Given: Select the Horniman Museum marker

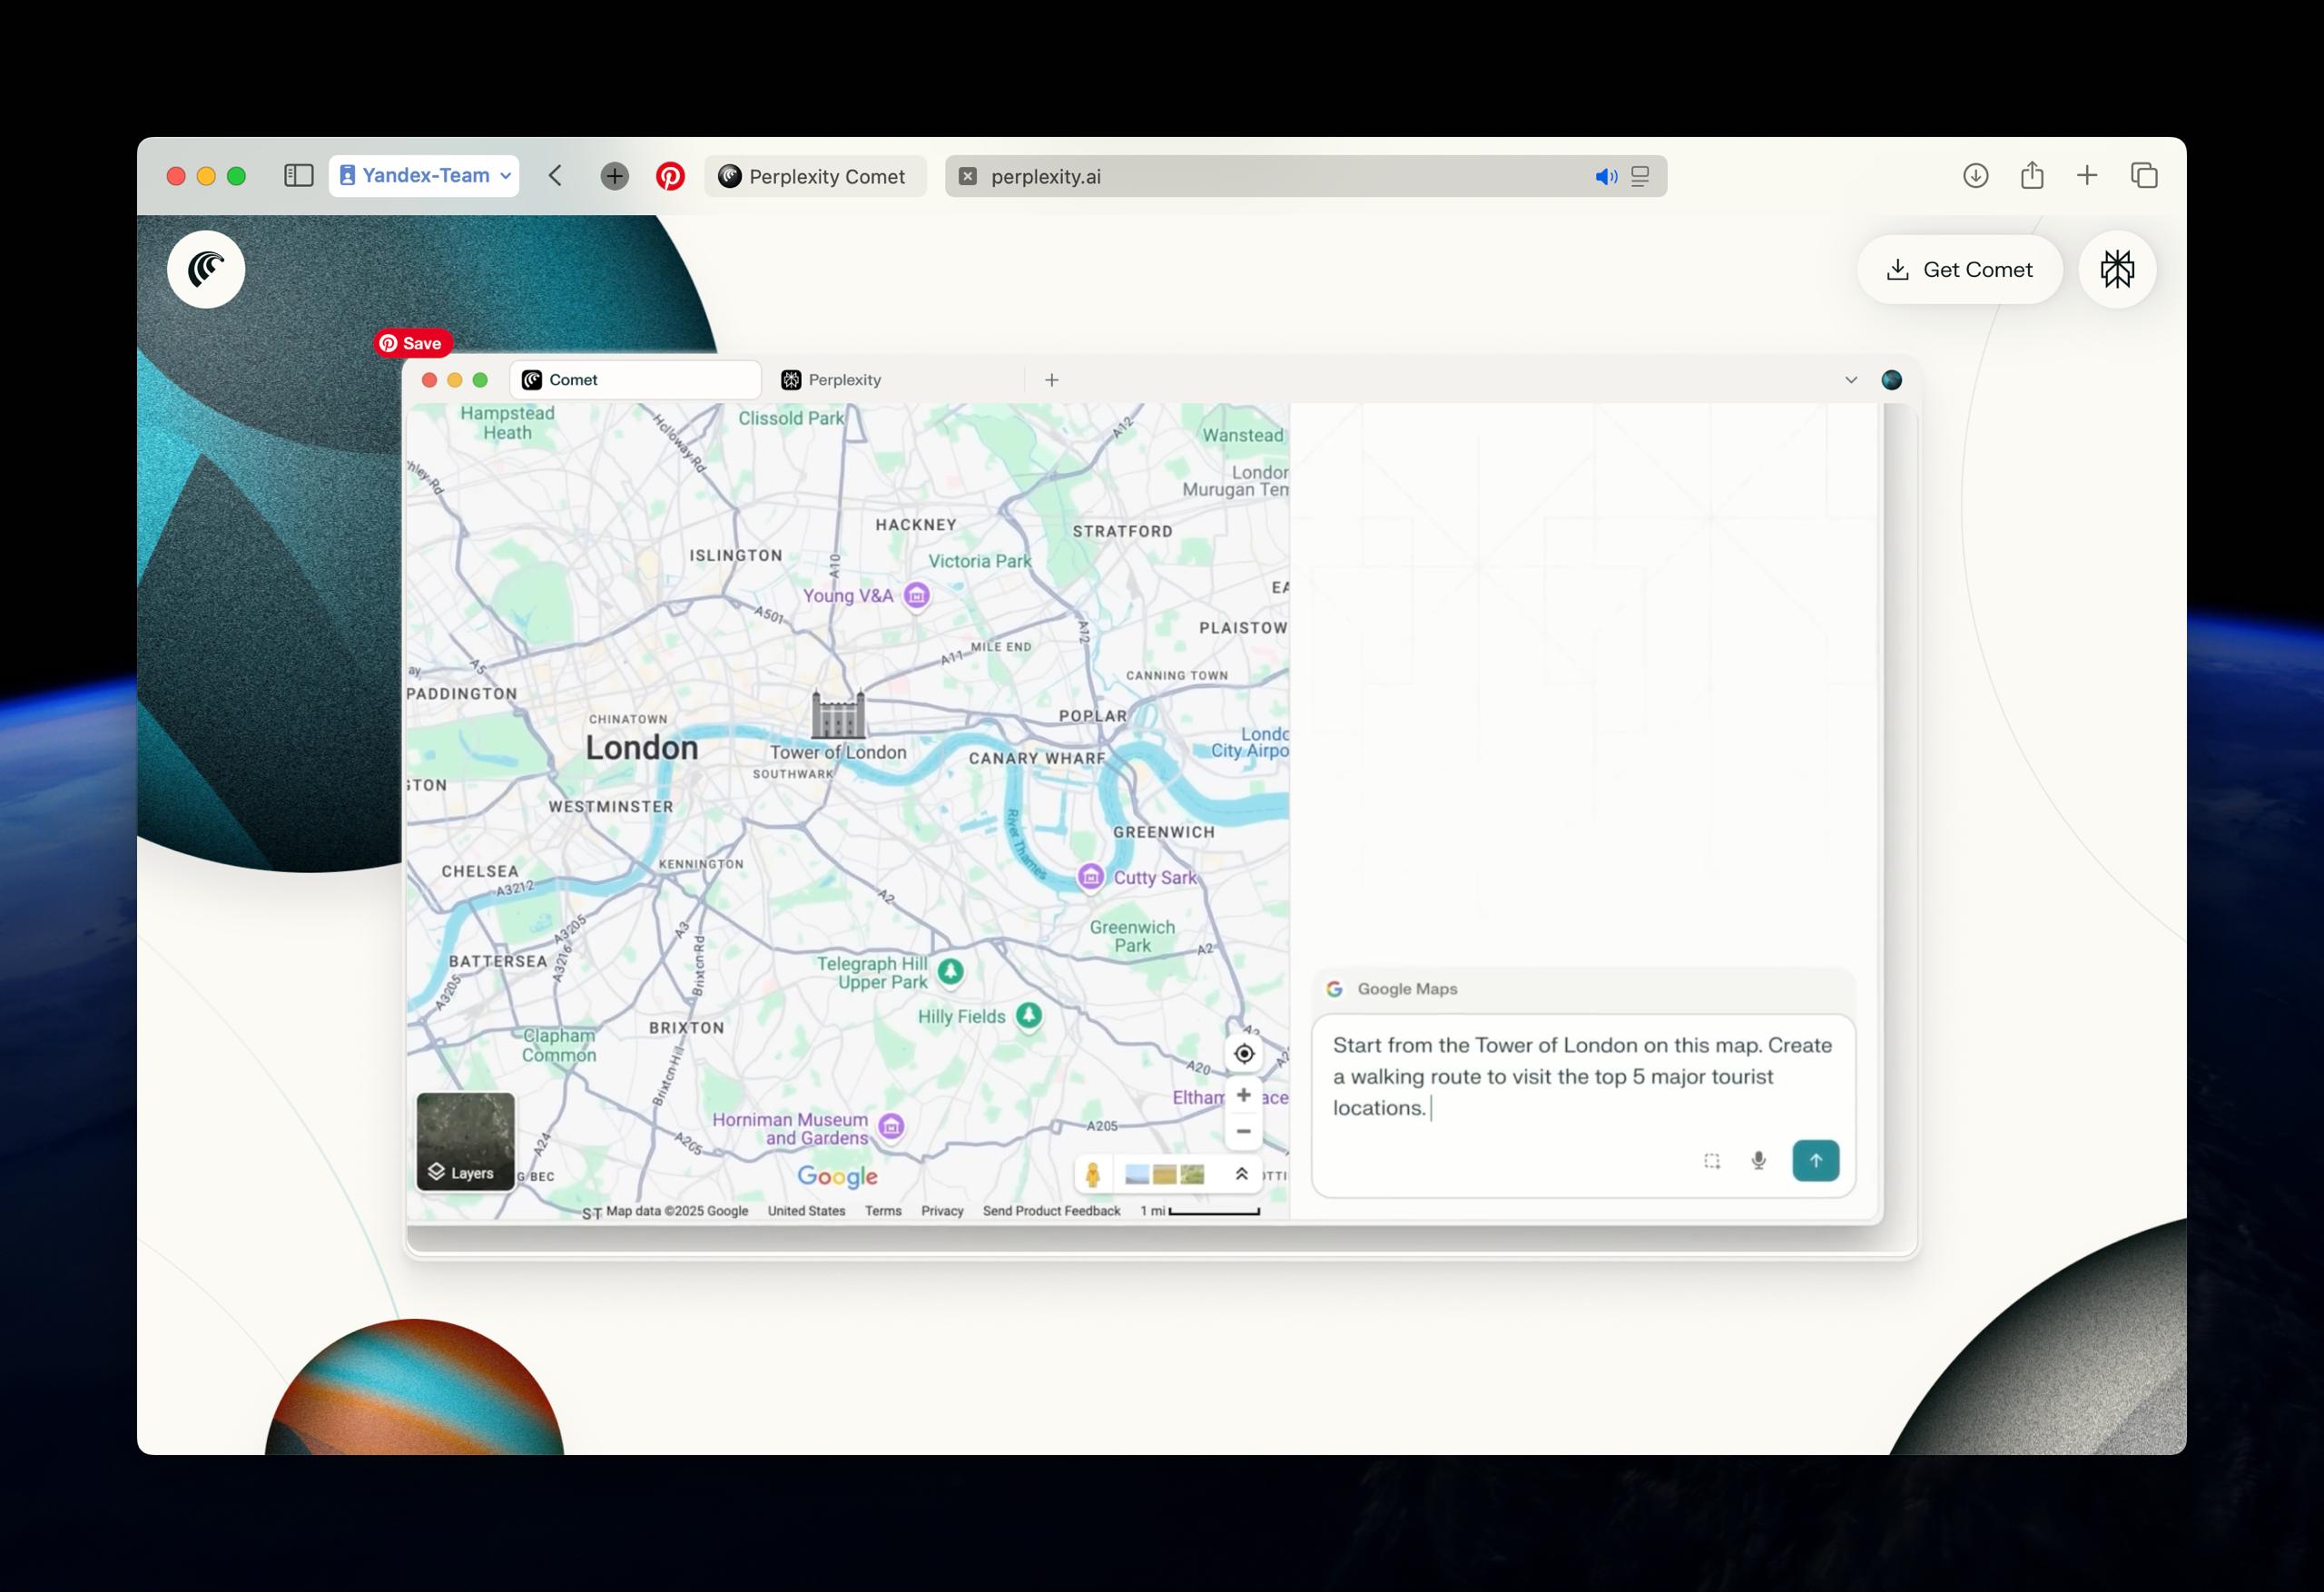Looking at the screenshot, I should tap(890, 1127).
